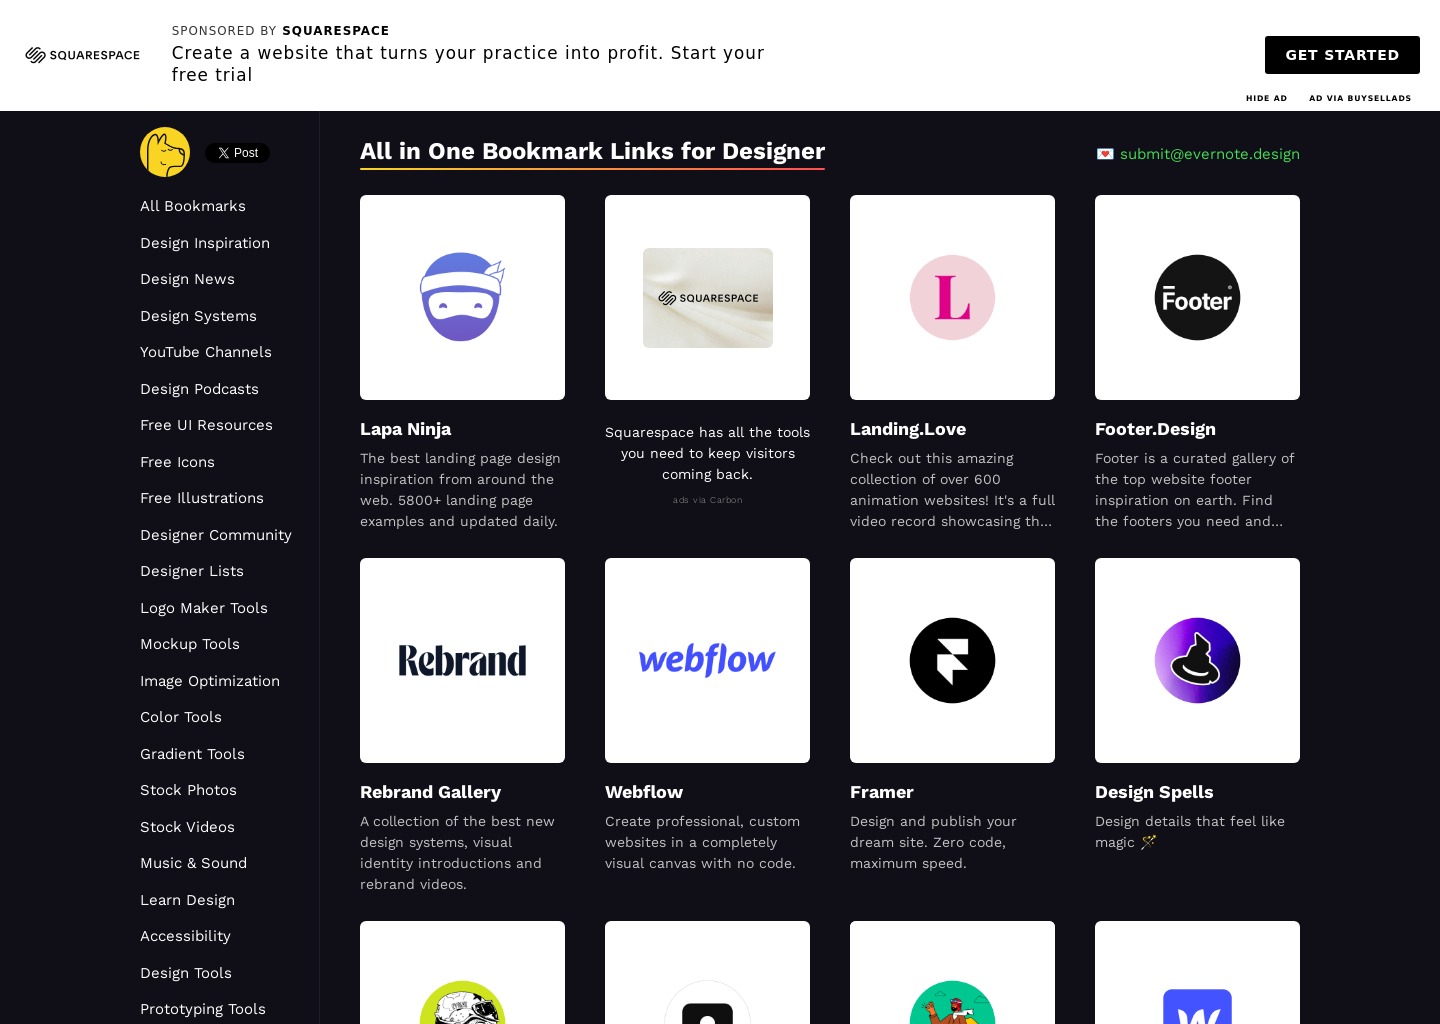Select Accessibility in sidebar
1440x1024 pixels.
click(185, 936)
